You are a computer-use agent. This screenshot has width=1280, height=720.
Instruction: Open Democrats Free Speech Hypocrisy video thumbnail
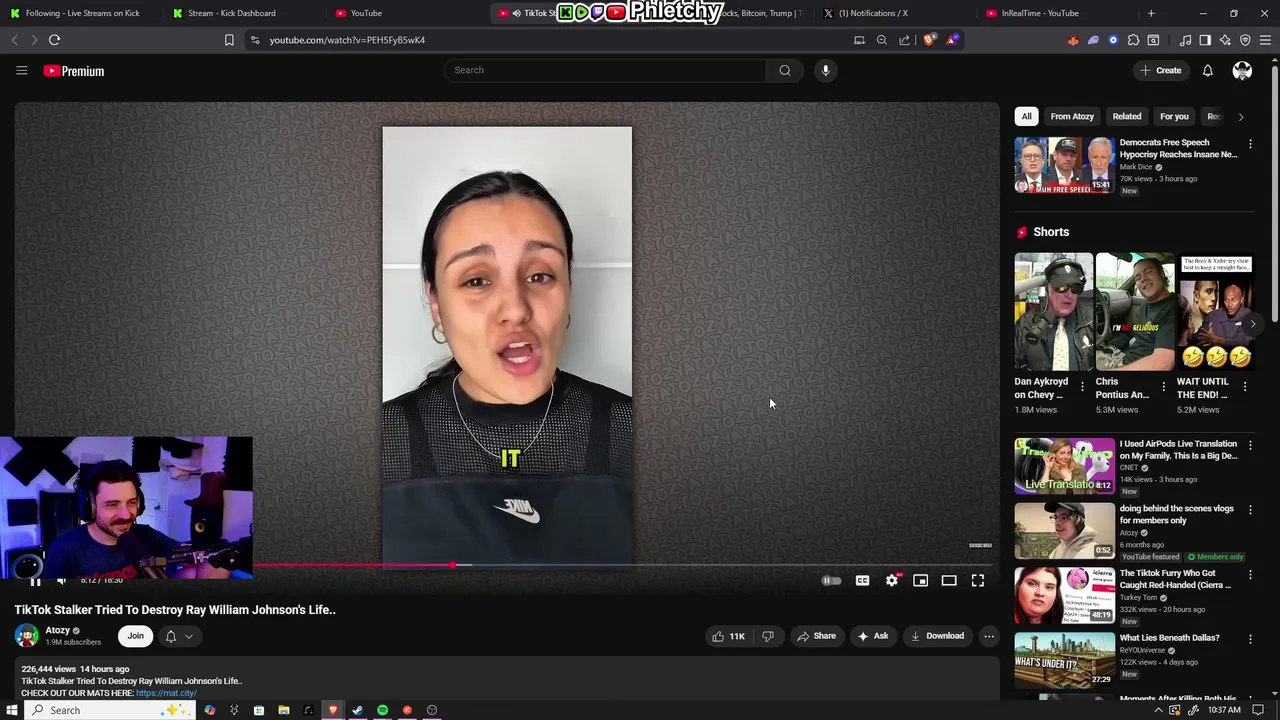tap(1065, 165)
